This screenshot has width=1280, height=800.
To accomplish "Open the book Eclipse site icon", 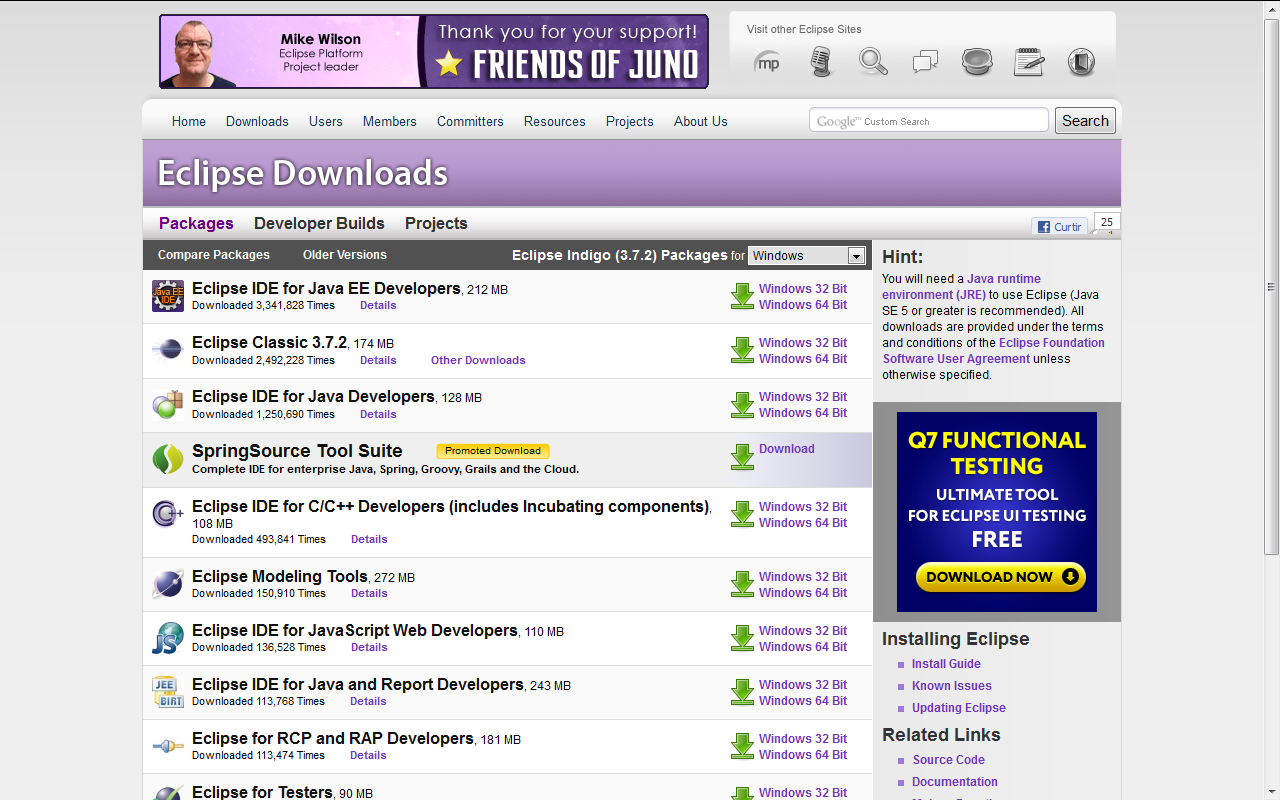I will tap(1081, 62).
